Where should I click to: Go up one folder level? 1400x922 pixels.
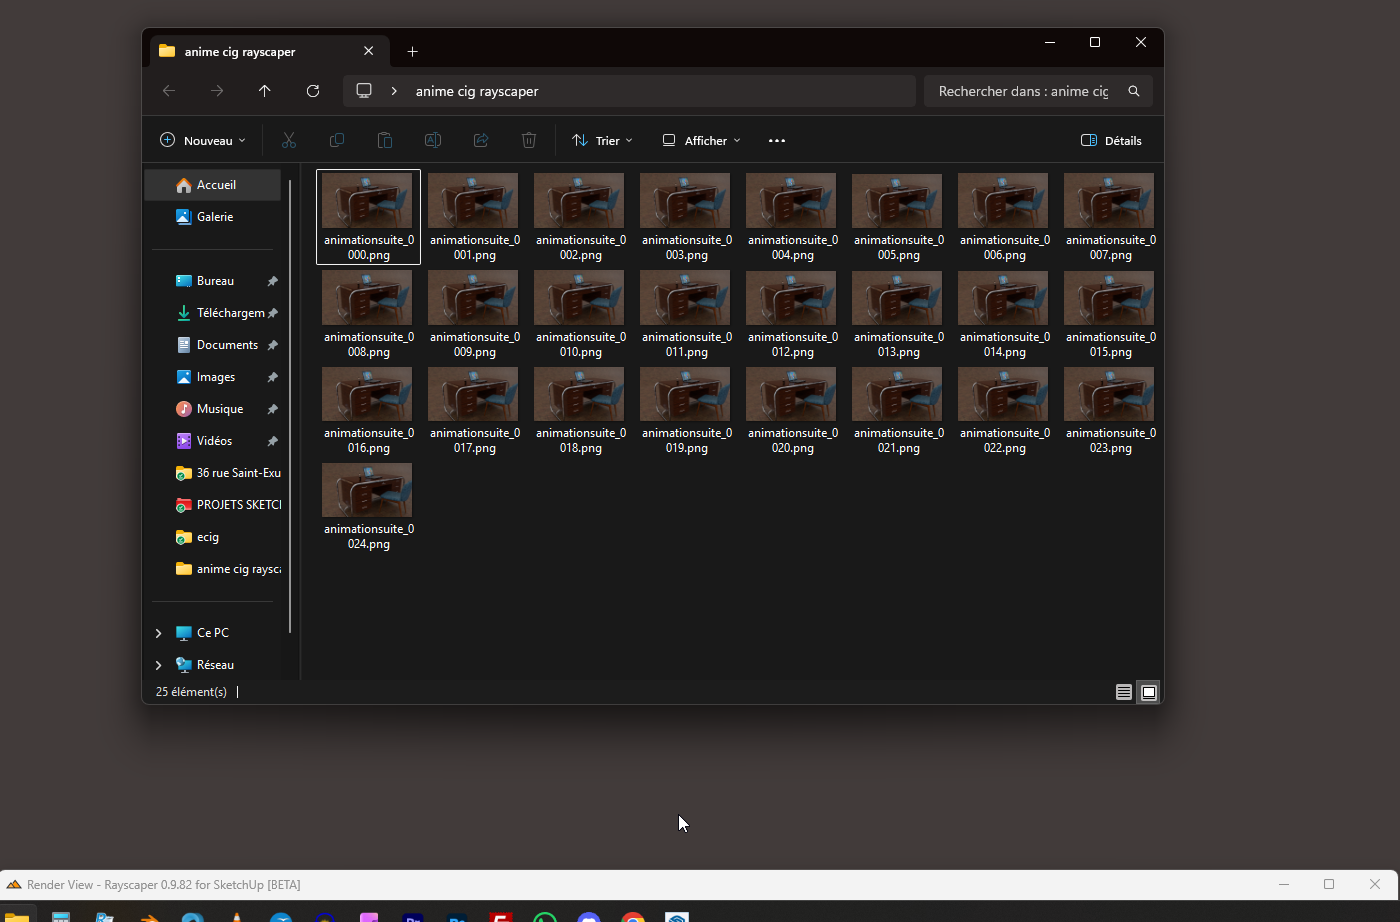(265, 91)
